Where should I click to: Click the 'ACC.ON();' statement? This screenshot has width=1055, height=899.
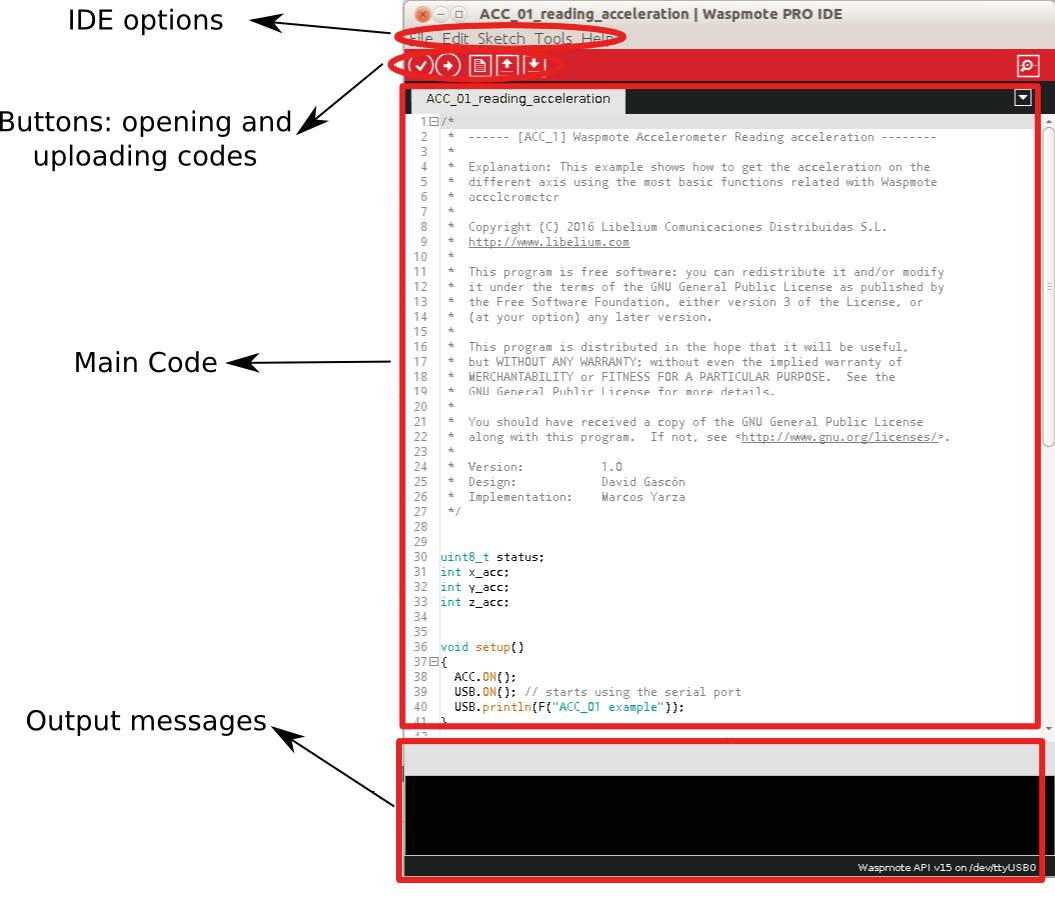[x=485, y=677]
